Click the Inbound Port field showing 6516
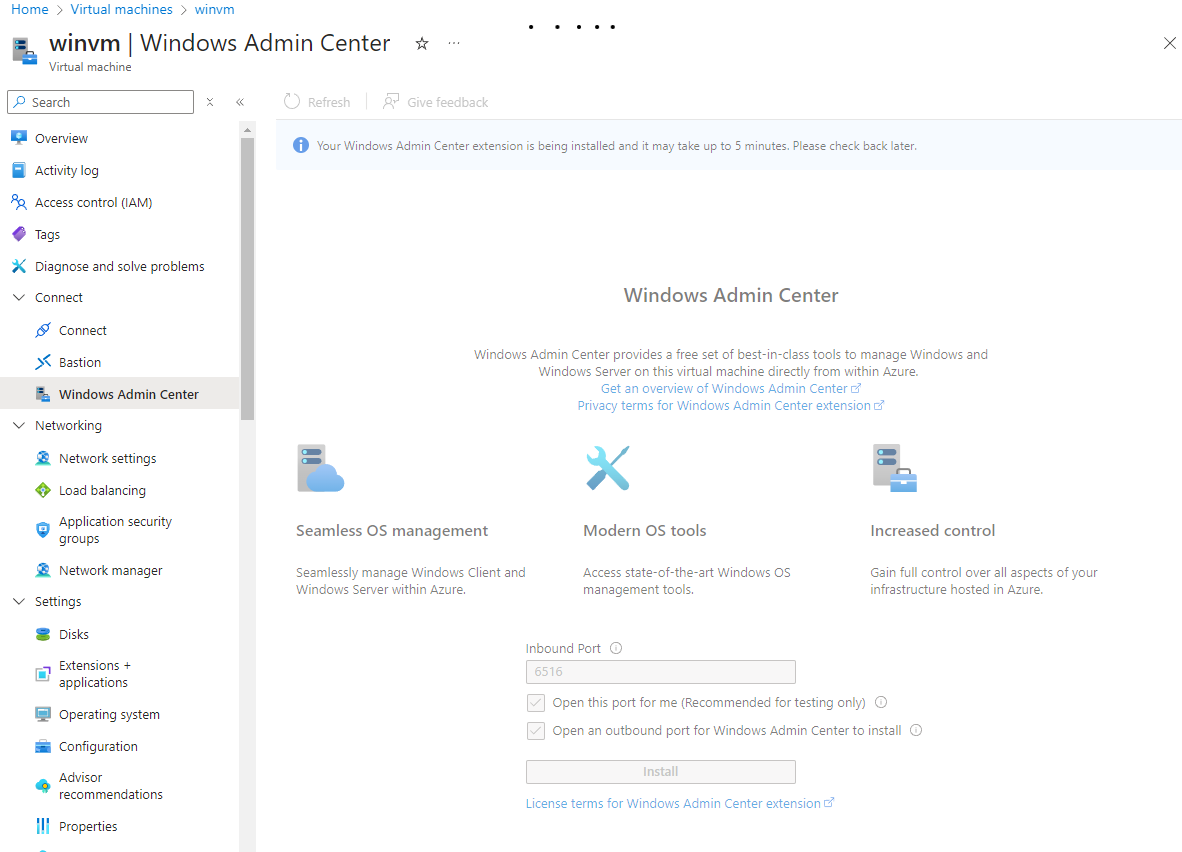Screen dimensions: 1182x852 pyautogui.click(x=660, y=672)
